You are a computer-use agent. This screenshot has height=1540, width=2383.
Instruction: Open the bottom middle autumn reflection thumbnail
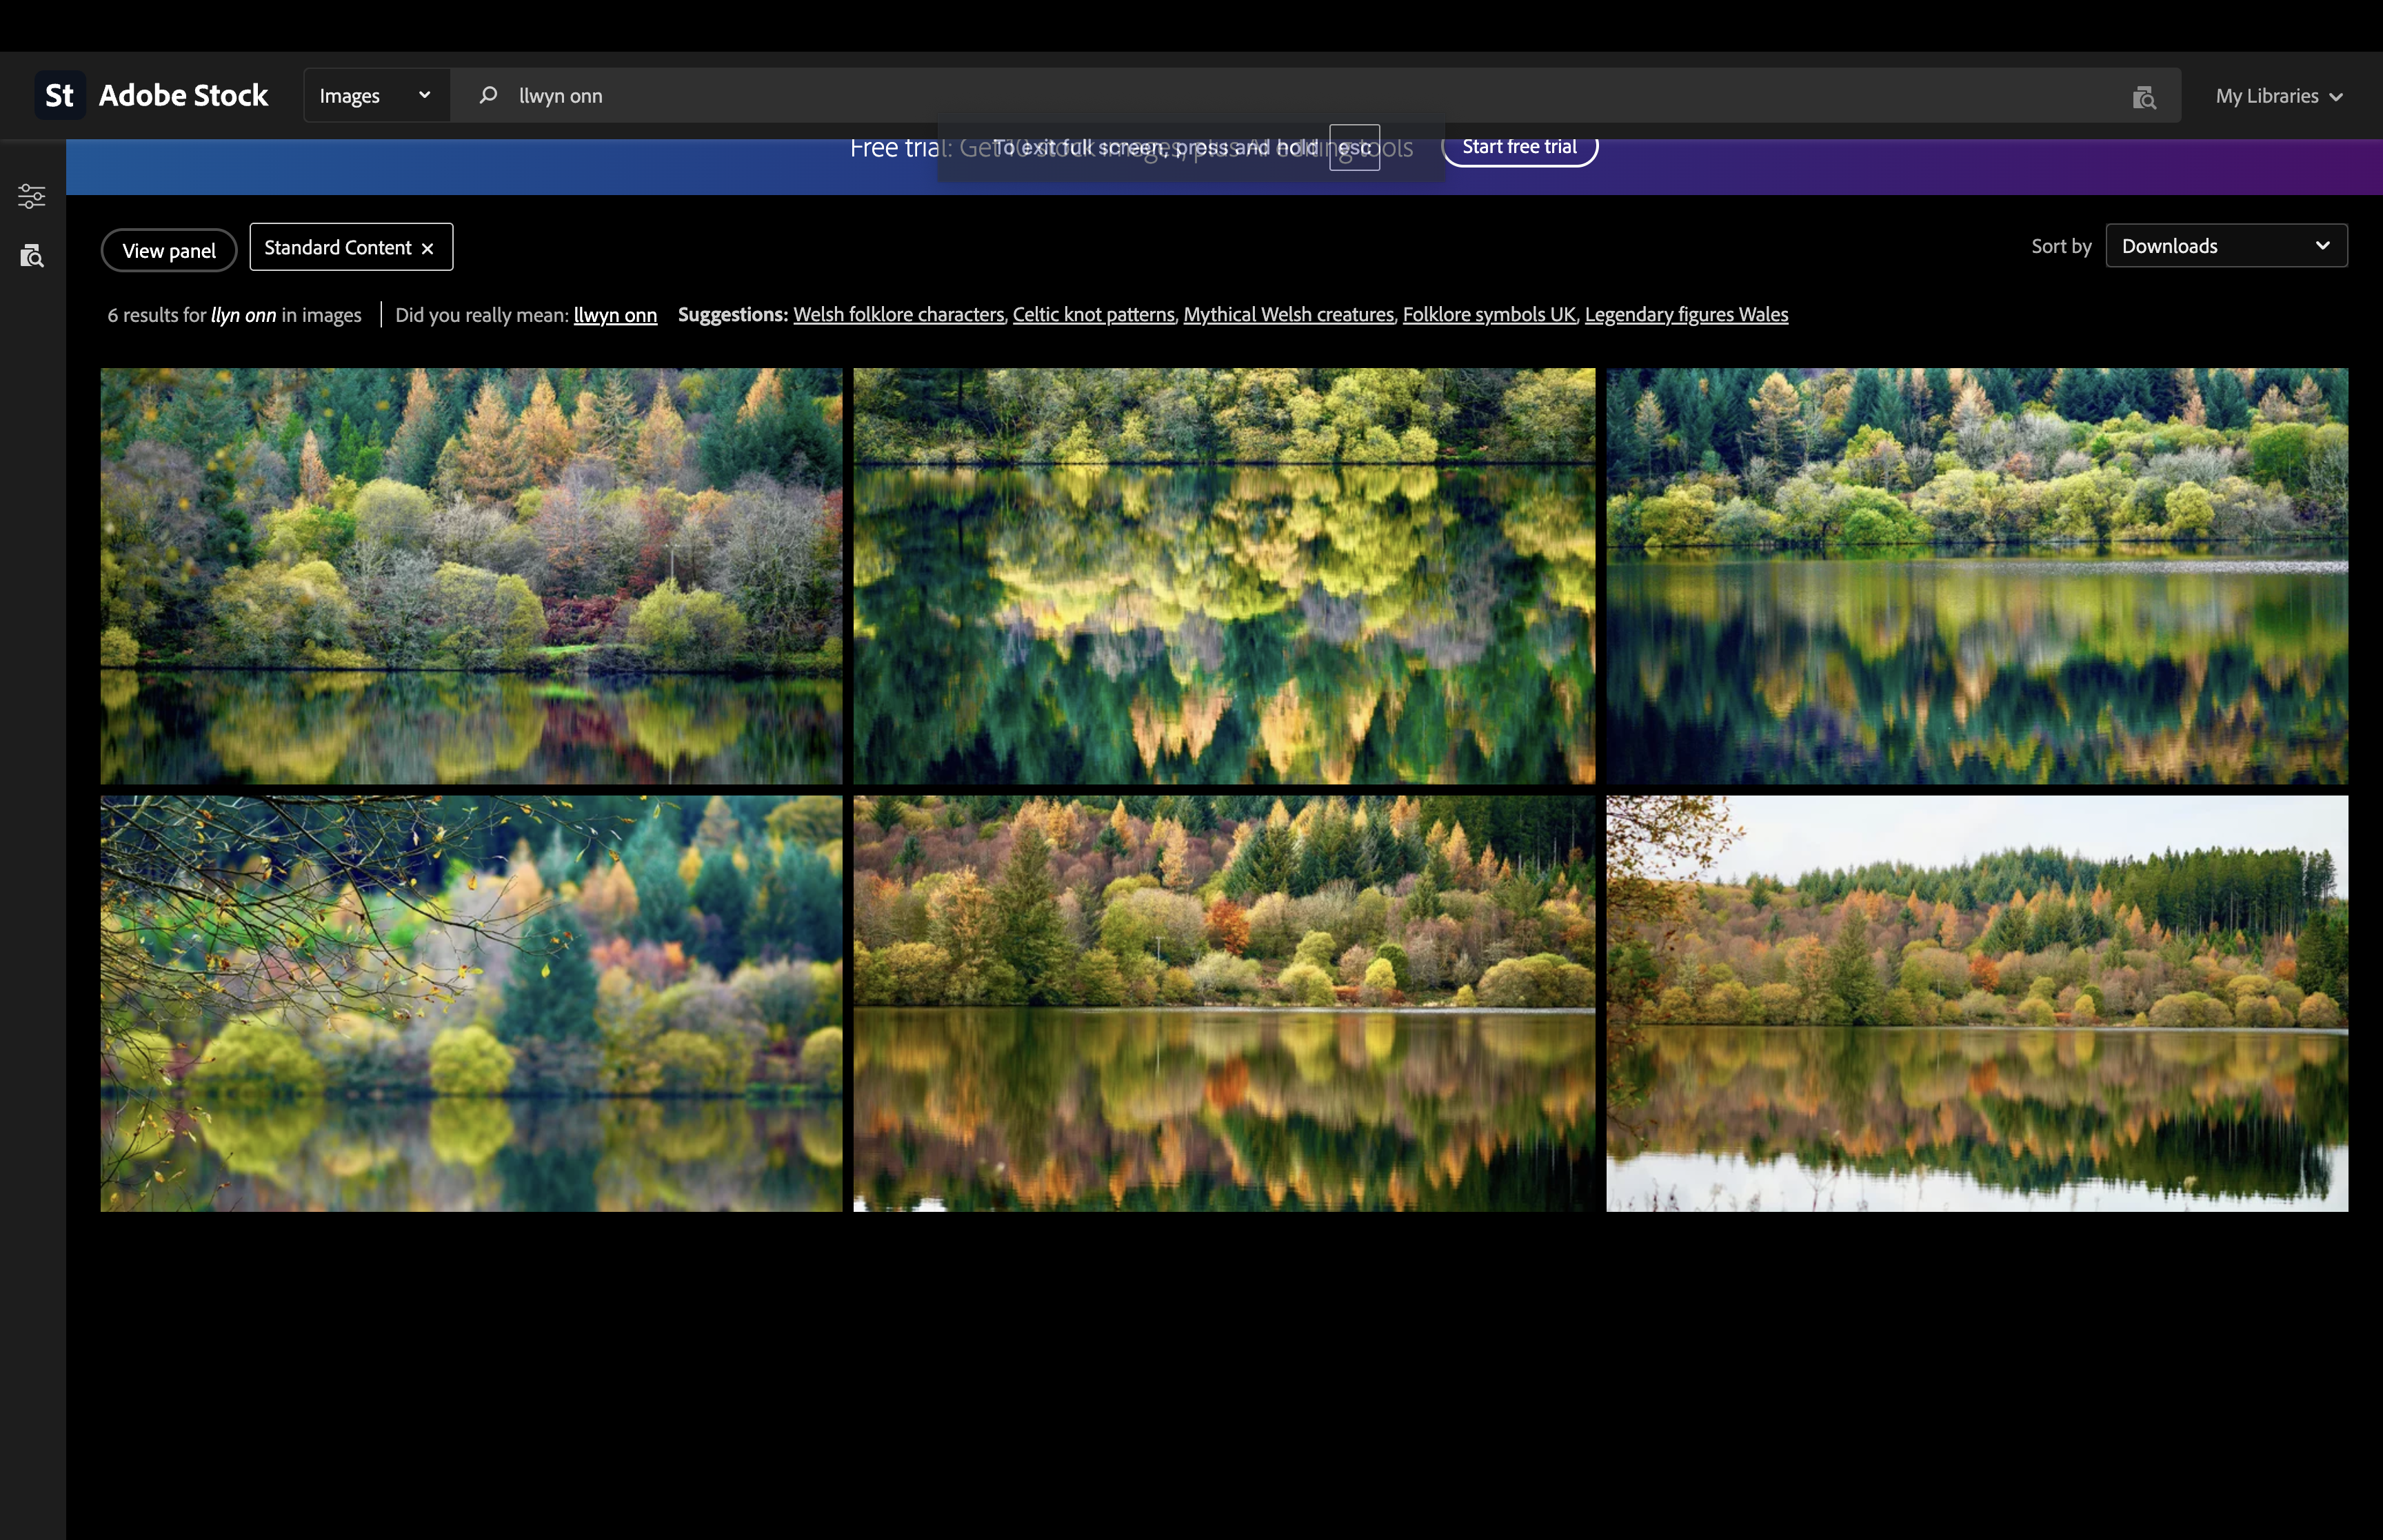click(x=1224, y=1003)
